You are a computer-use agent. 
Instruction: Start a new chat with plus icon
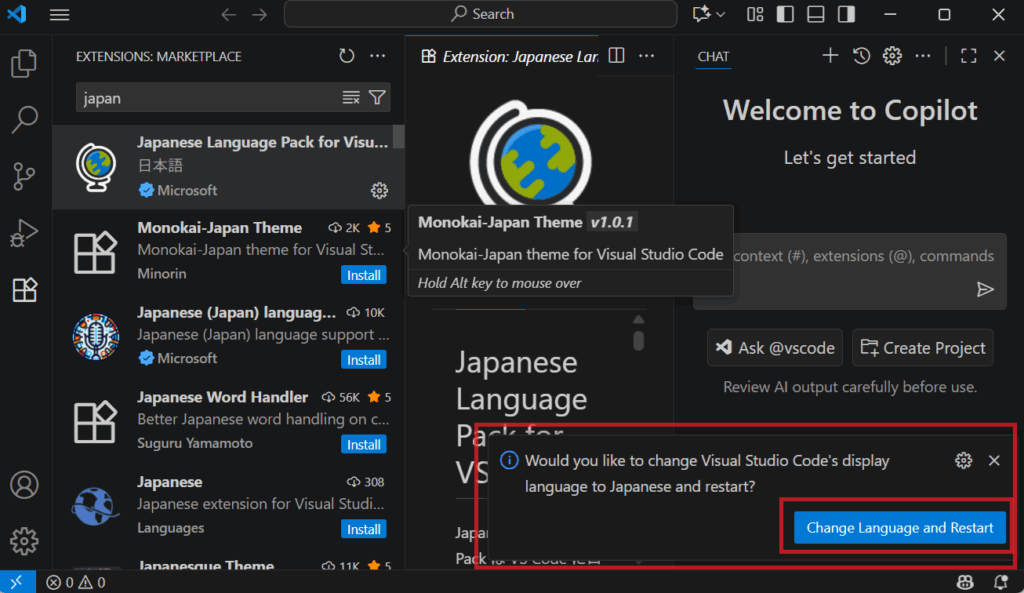830,56
